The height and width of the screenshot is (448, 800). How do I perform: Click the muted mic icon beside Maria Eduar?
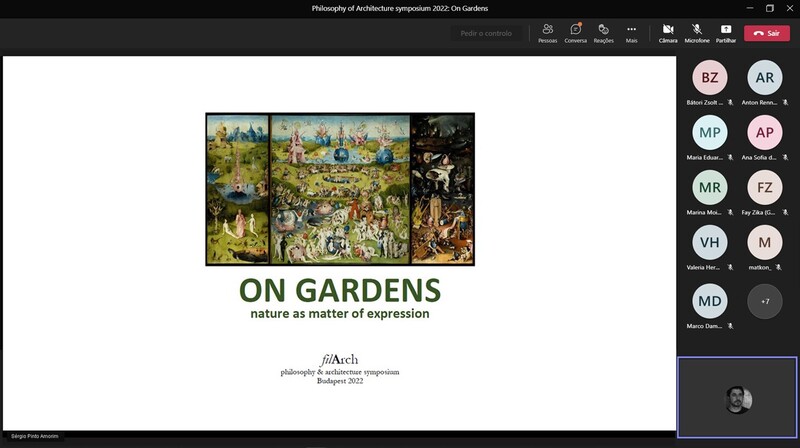click(x=731, y=158)
